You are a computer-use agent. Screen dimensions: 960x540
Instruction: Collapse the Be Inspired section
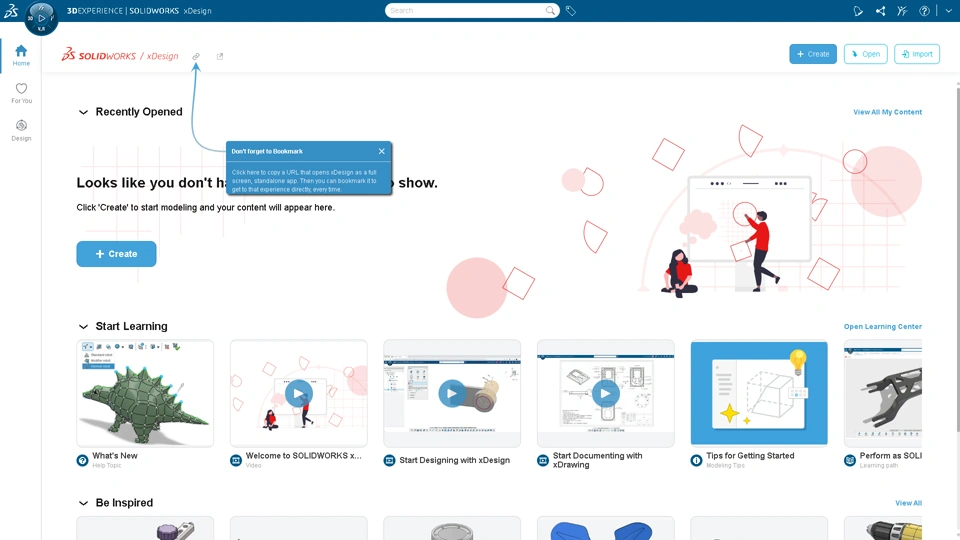coord(83,503)
